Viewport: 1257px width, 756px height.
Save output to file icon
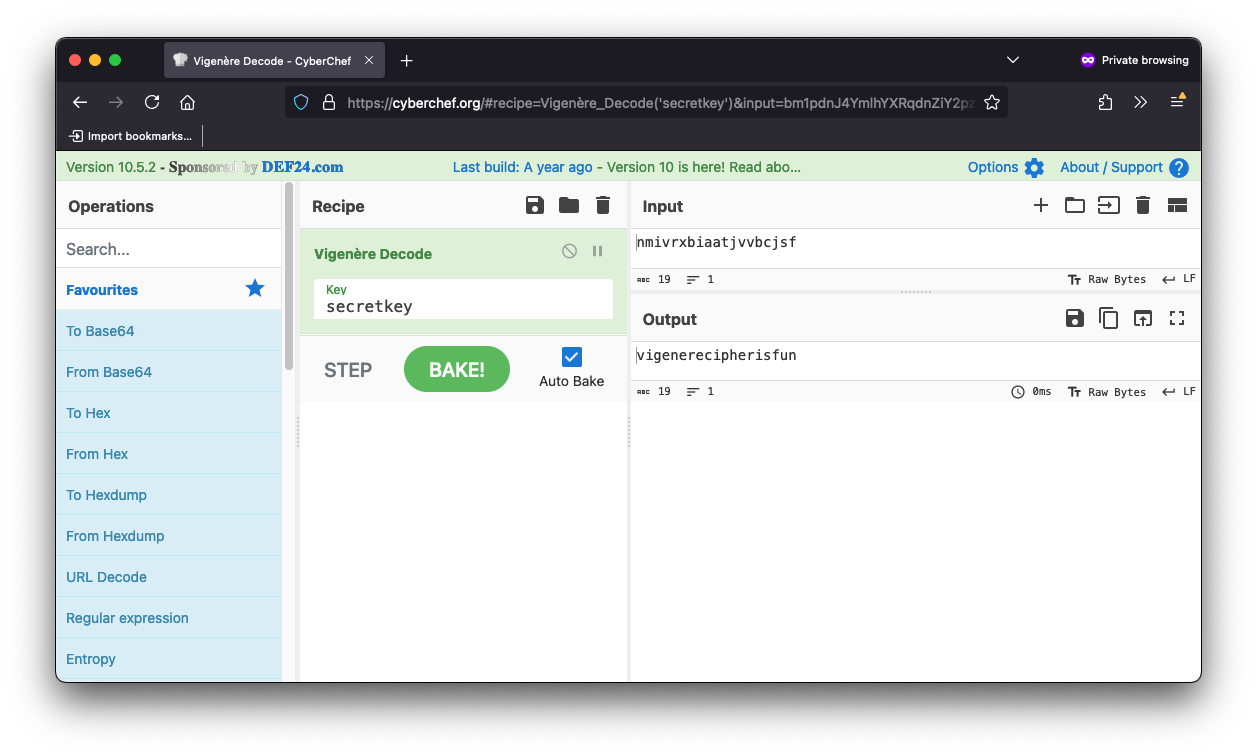1074,319
